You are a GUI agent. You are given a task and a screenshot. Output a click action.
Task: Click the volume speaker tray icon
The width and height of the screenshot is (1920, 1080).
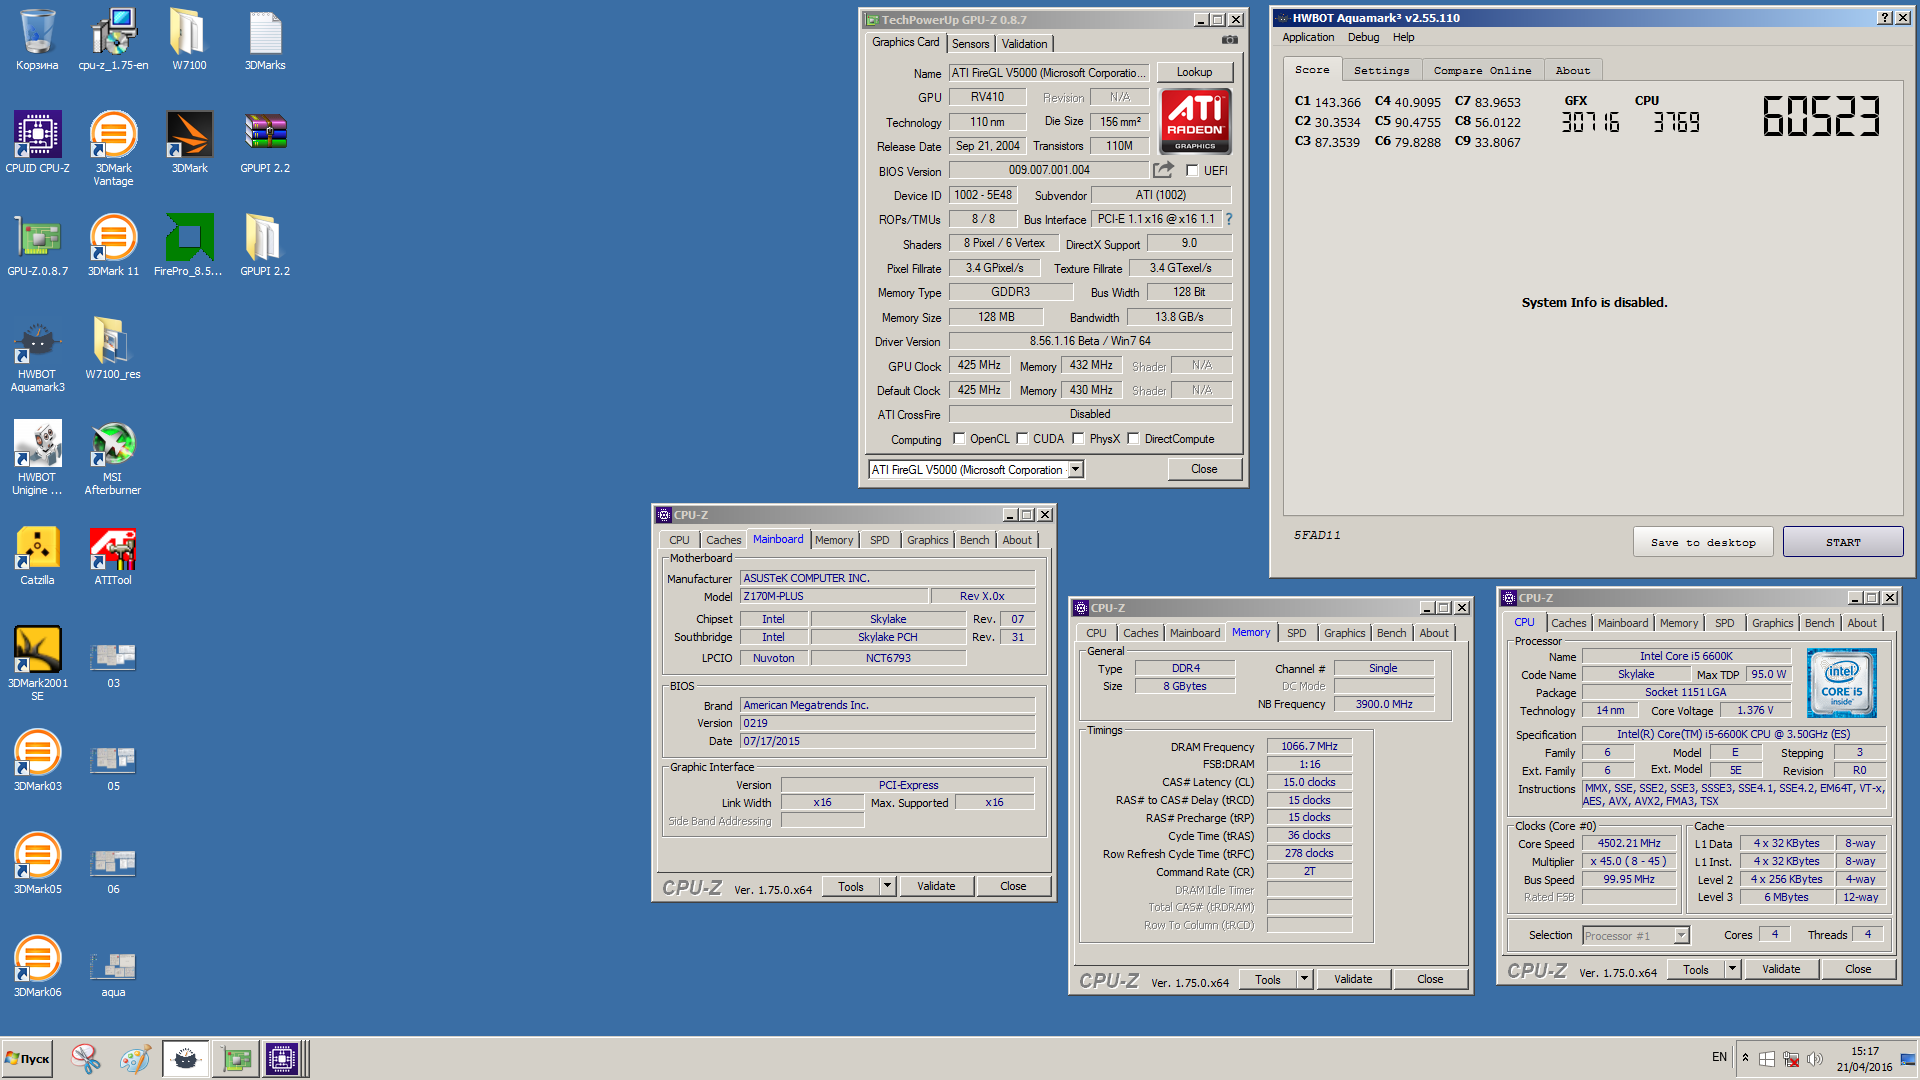point(1815,1058)
